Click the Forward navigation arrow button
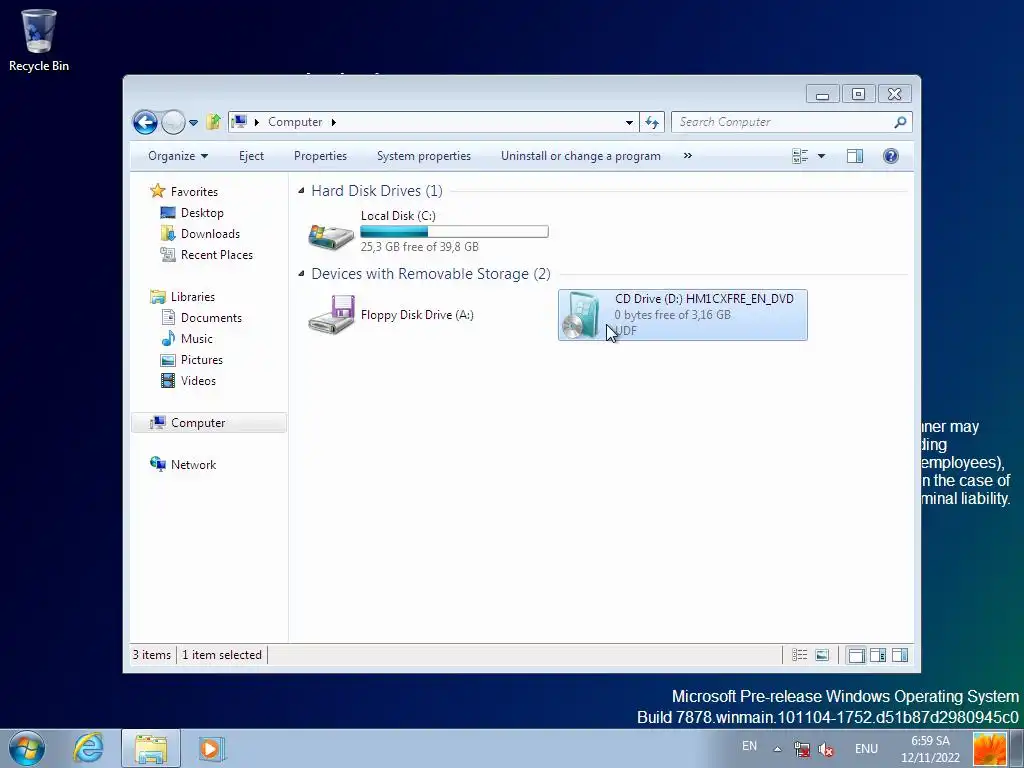The width and height of the screenshot is (1024, 768). [173, 122]
